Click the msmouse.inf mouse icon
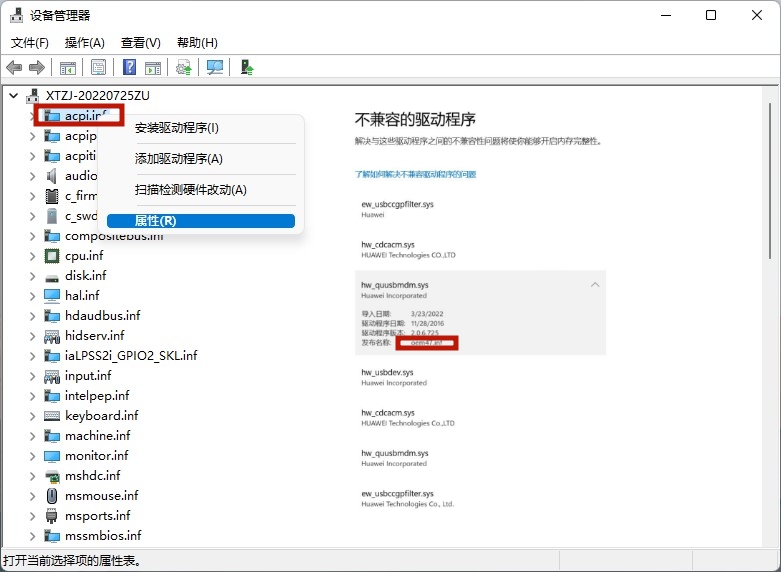The width and height of the screenshot is (781, 572). (52, 496)
